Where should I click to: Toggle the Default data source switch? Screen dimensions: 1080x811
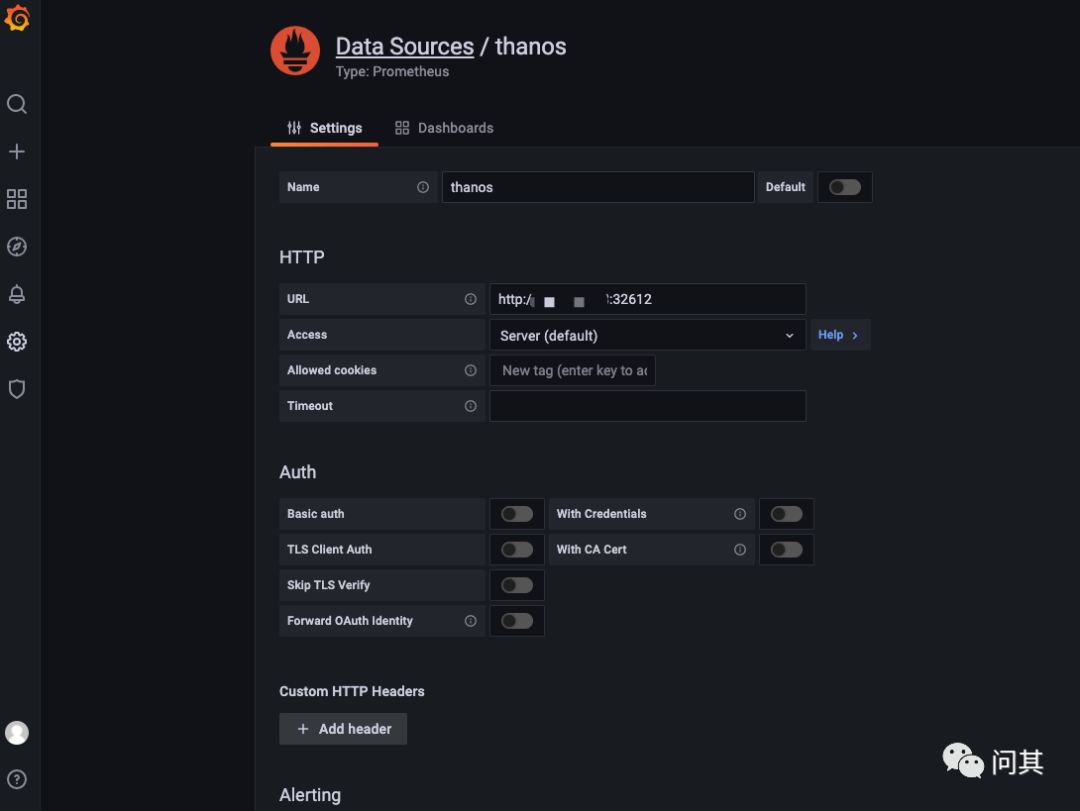click(x=844, y=187)
